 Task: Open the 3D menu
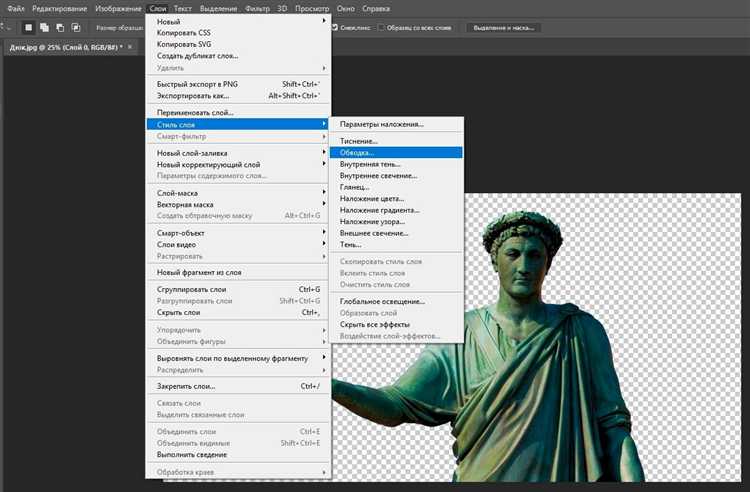click(282, 9)
